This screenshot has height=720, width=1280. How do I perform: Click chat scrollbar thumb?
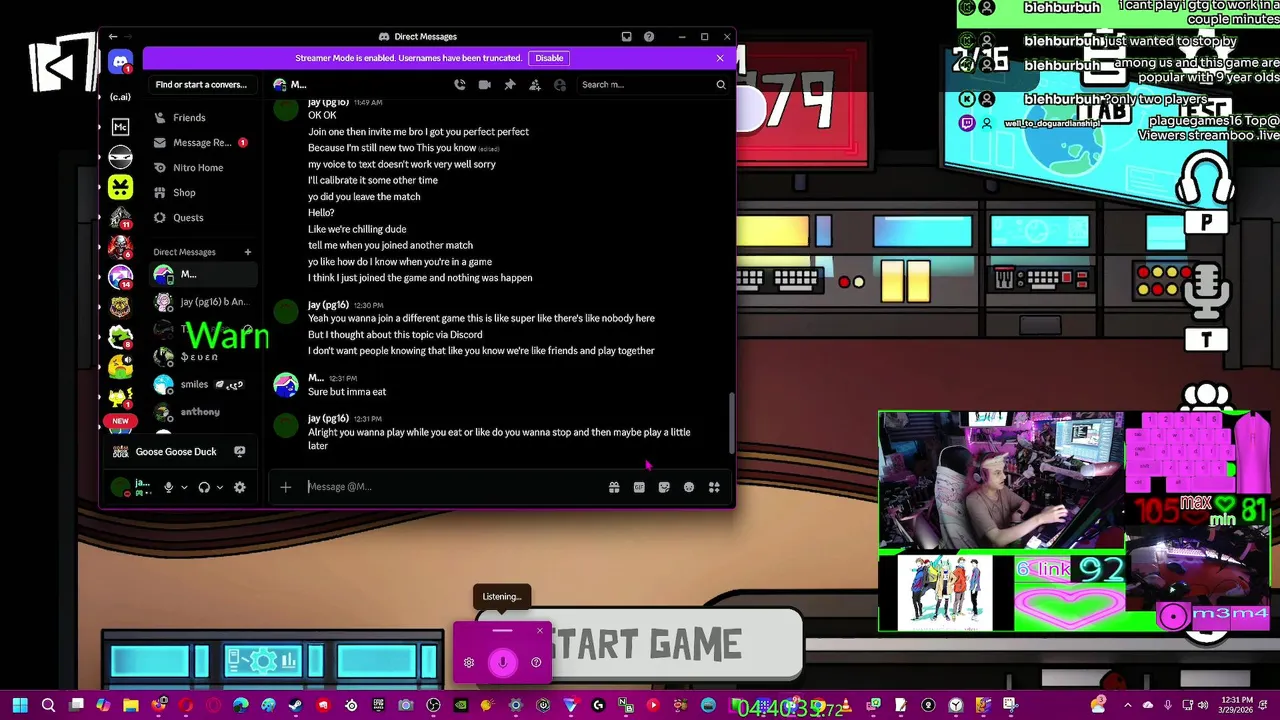click(x=731, y=422)
